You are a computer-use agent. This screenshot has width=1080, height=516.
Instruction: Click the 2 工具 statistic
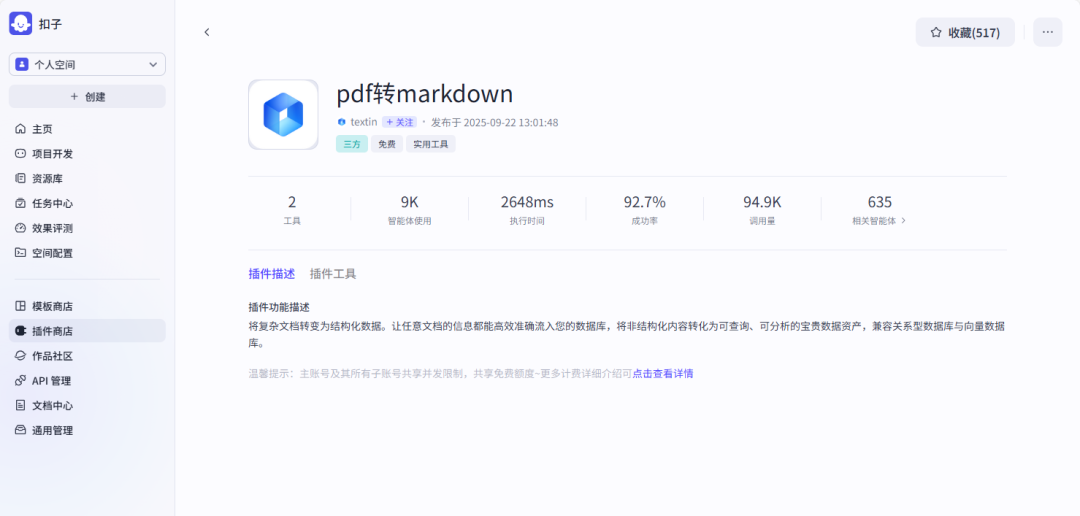pyautogui.click(x=292, y=209)
